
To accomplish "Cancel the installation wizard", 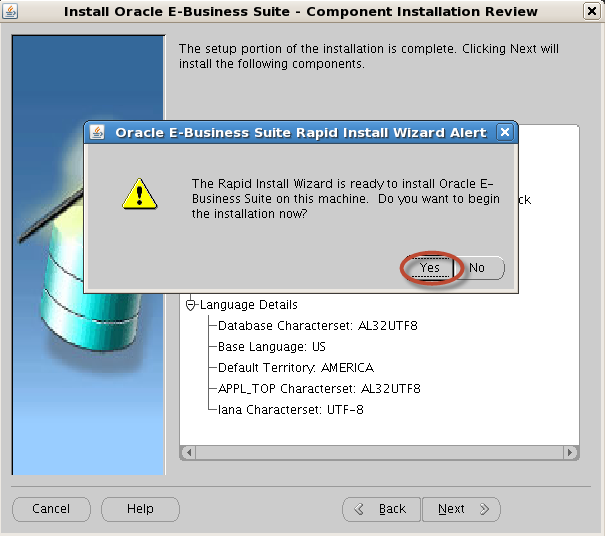I will click(51, 509).
